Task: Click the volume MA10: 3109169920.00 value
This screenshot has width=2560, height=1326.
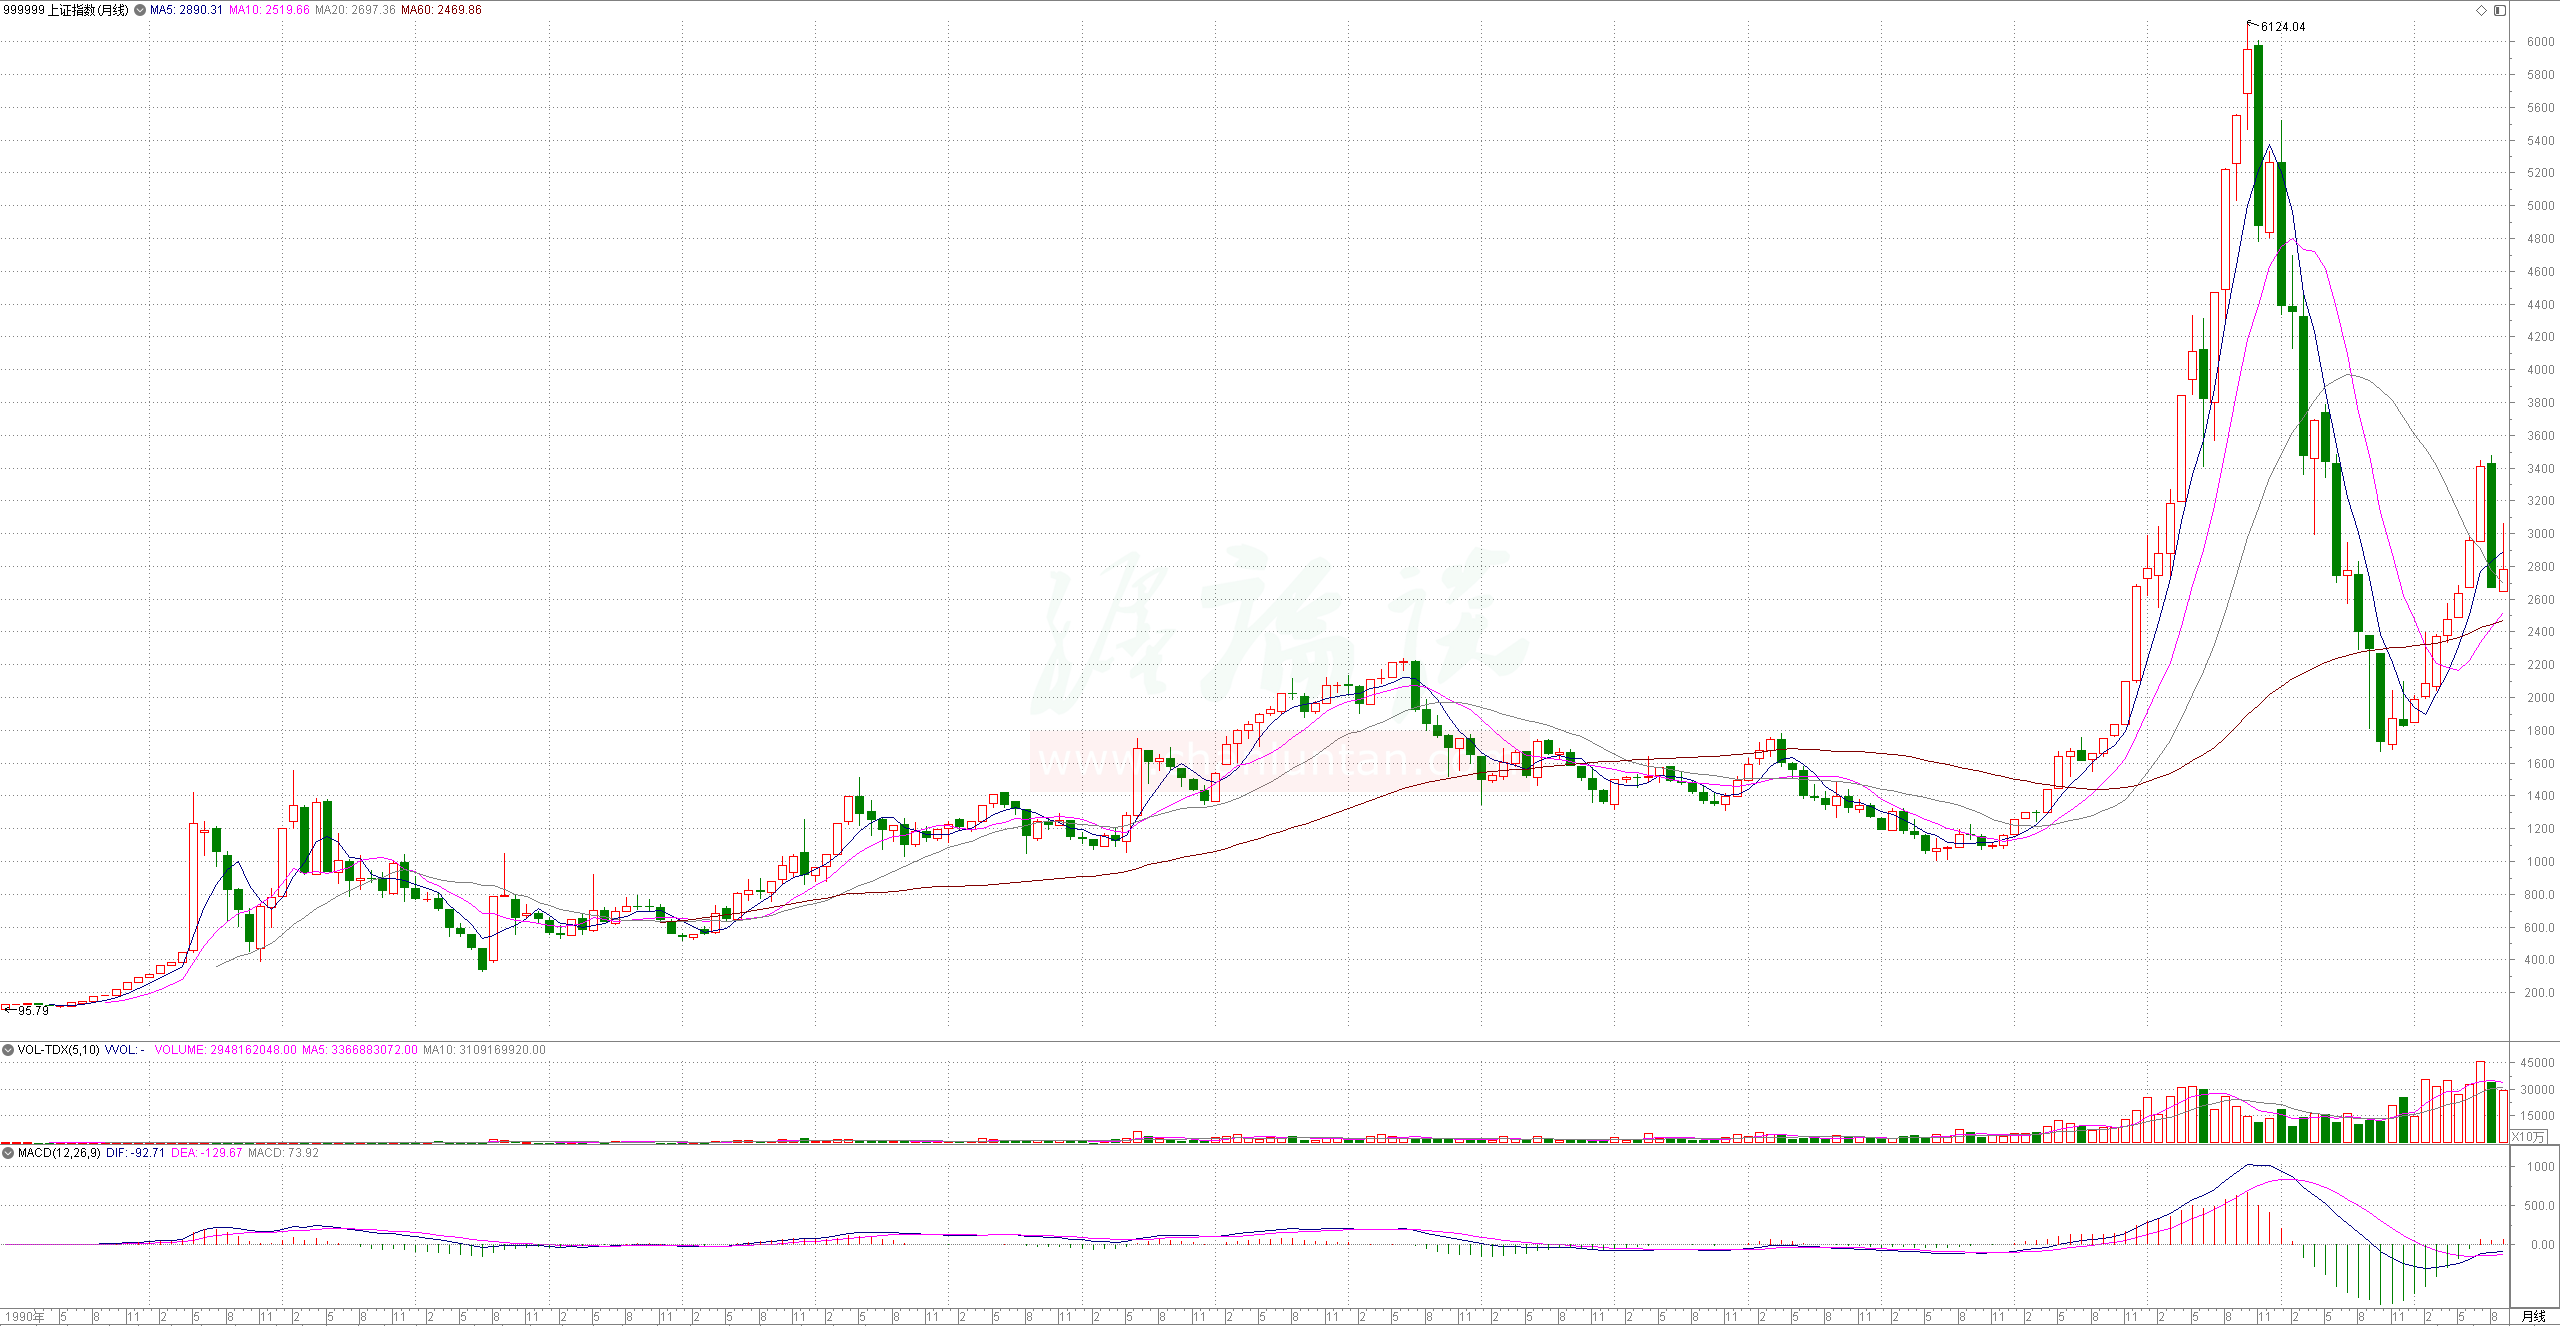Action: click(484, 1050)
